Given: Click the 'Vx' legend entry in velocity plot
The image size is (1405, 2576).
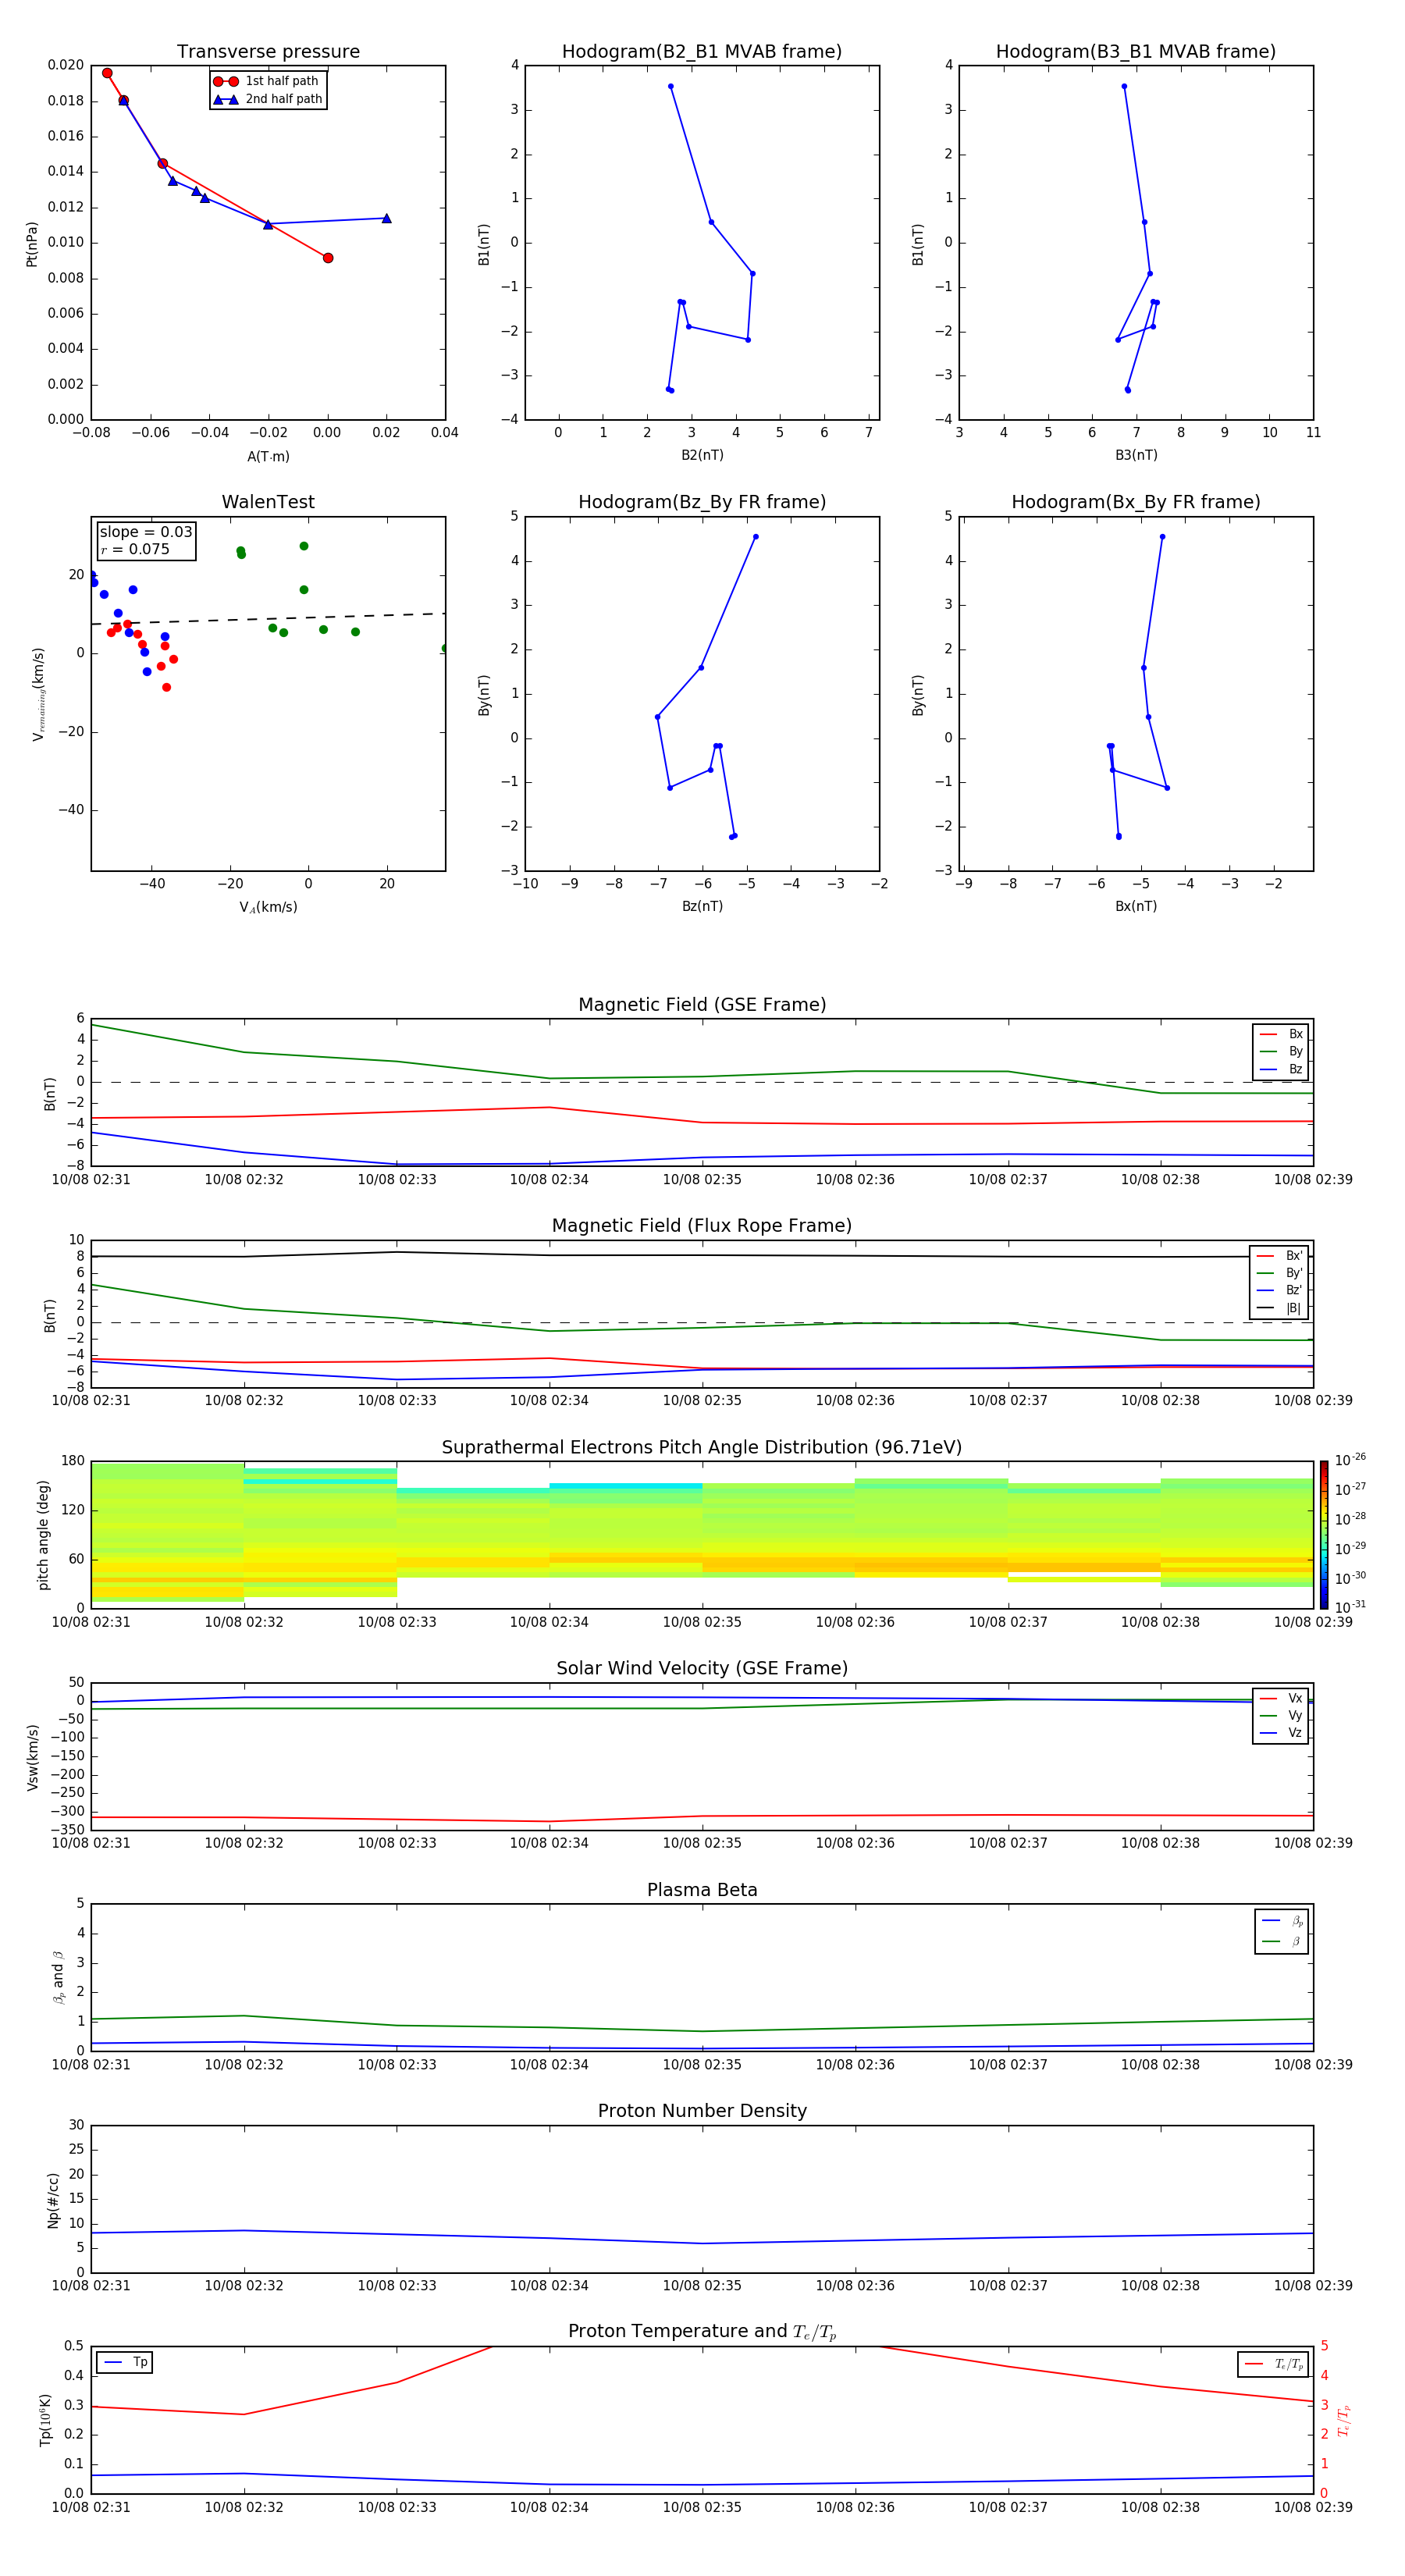Looking at the screenshot, I should click(x=1281, y=1698).
